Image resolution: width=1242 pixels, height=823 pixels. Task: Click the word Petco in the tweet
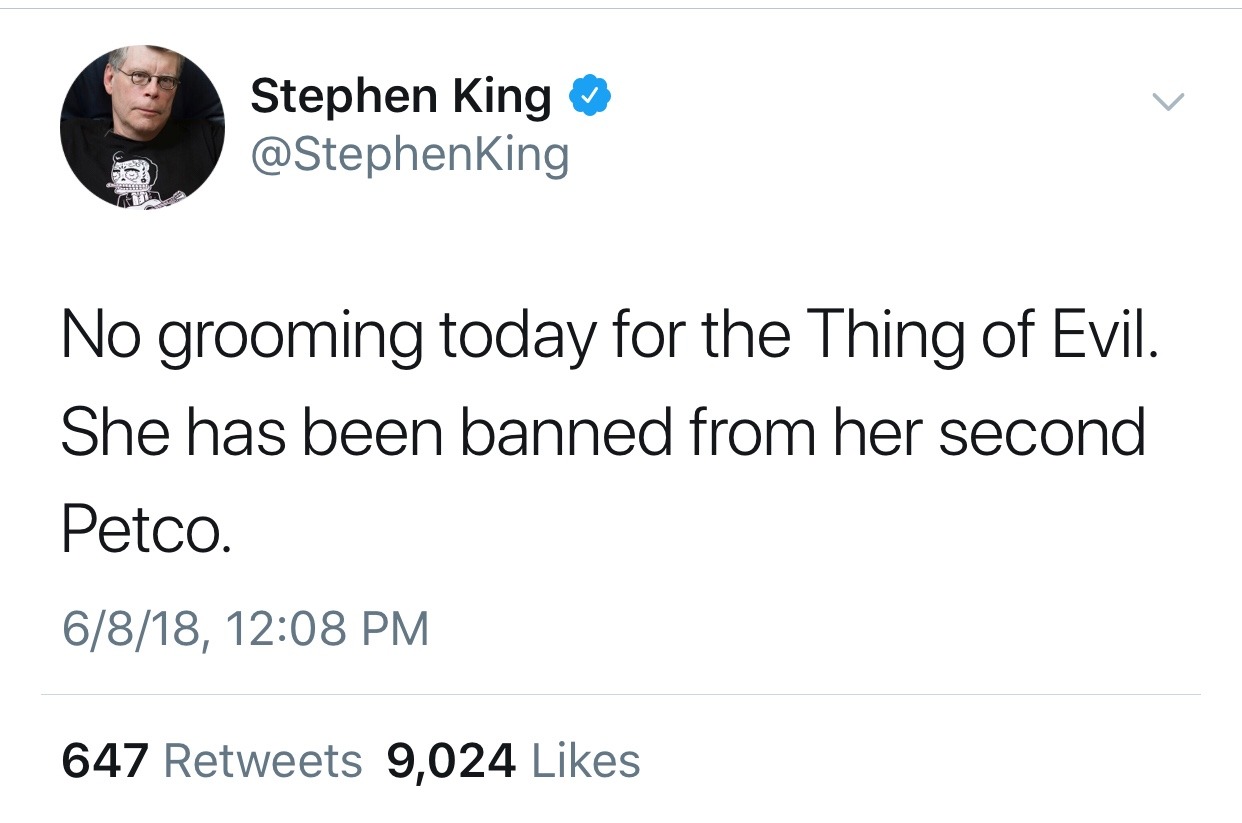146,530
